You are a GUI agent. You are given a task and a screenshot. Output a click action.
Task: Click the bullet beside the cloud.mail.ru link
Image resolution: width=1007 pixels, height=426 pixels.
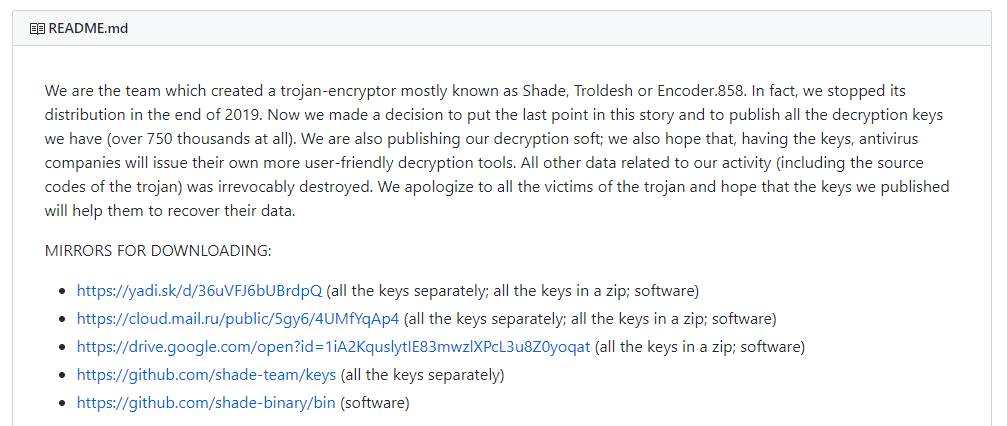click(x=62, y=319)
